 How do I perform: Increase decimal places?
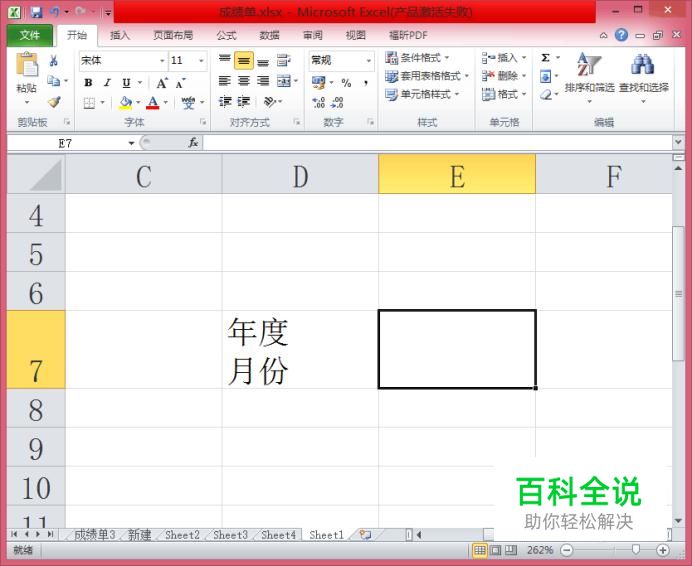(319, 103)
